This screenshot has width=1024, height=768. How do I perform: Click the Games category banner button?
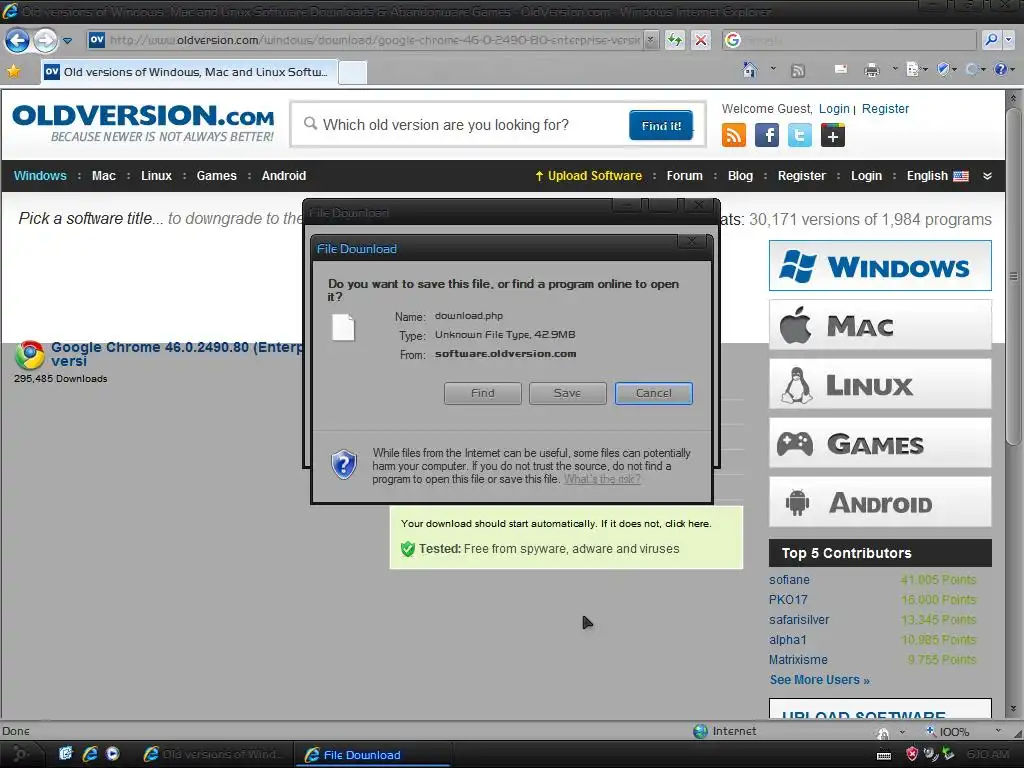click(880, 443)
